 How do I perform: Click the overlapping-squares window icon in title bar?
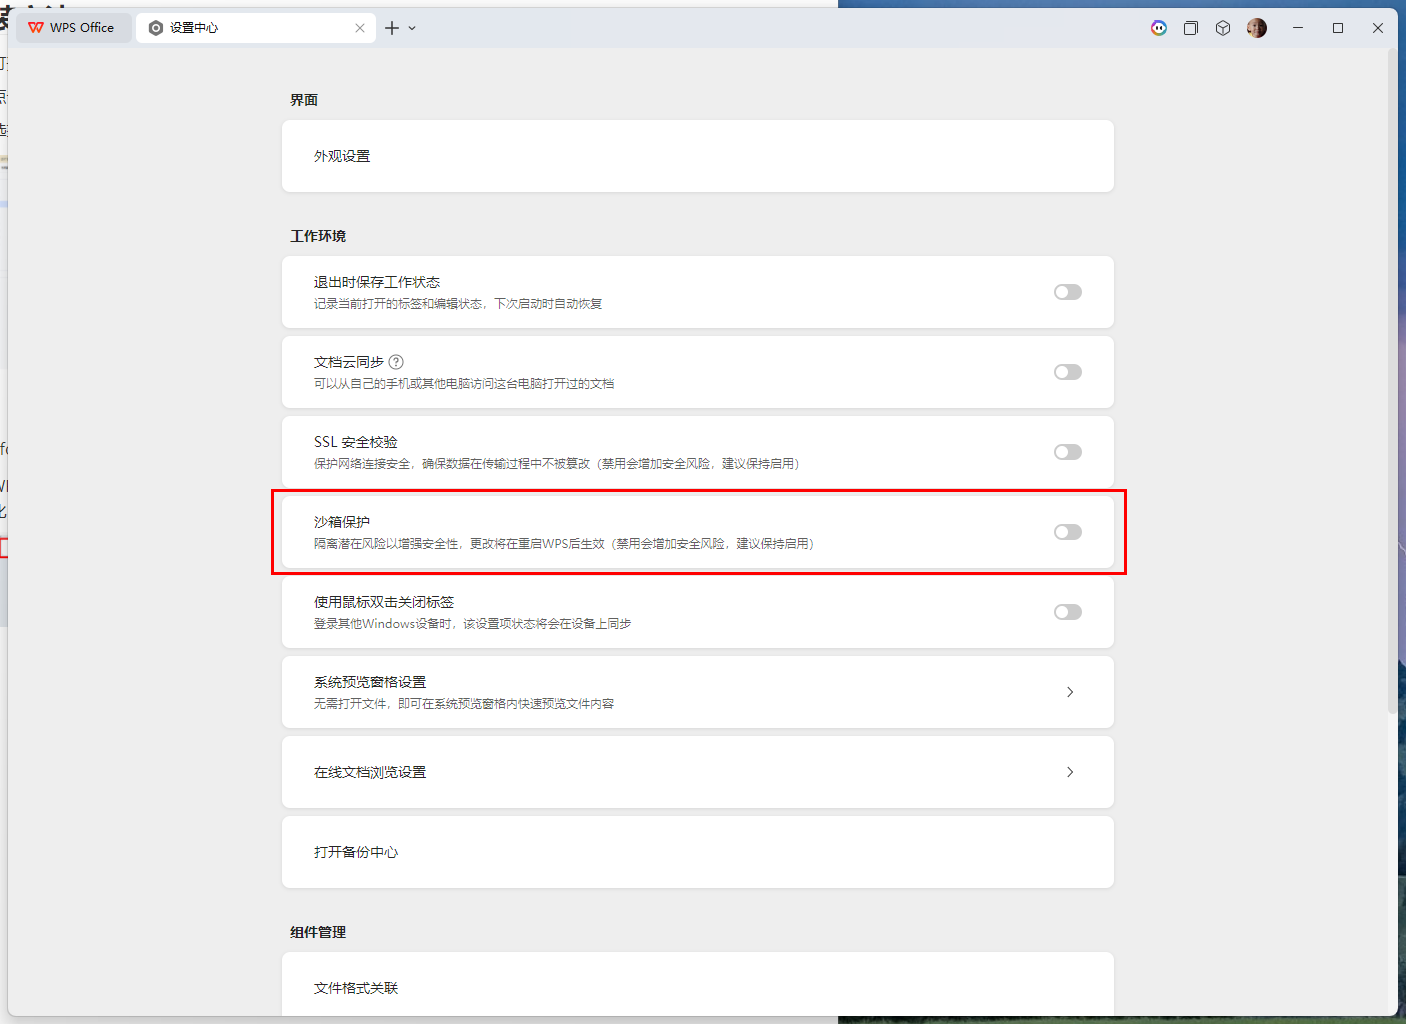tap(1191, 28)
